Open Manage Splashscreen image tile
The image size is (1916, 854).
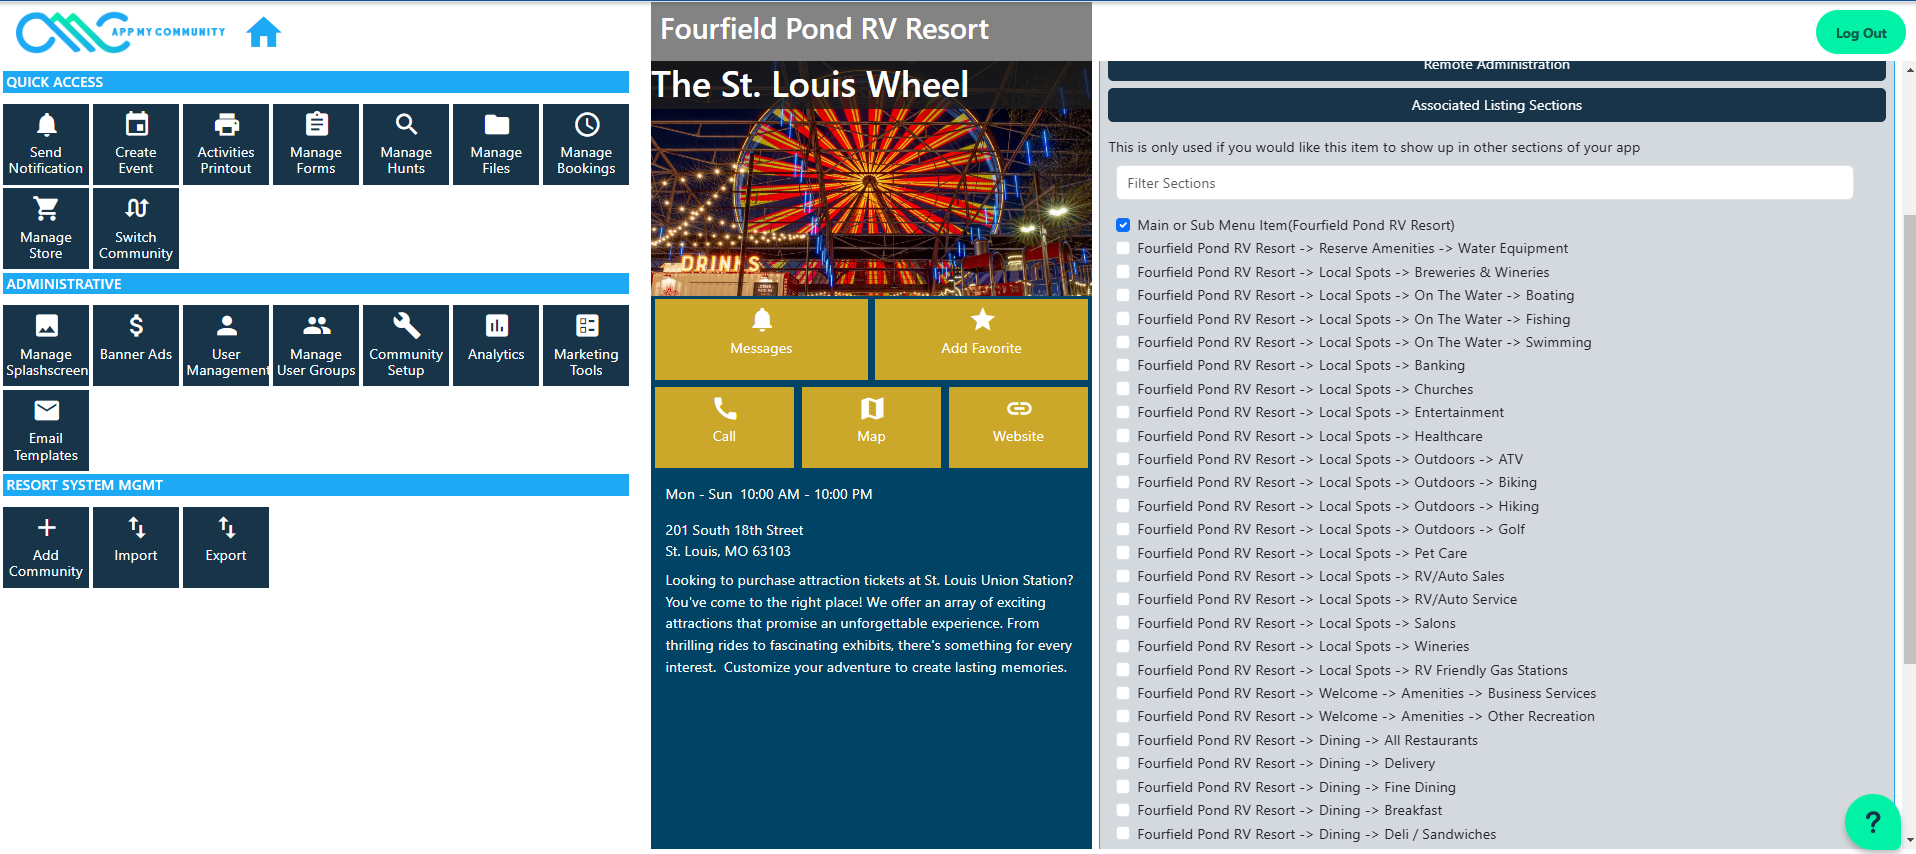pyautogui.click(x=46, y=346)
